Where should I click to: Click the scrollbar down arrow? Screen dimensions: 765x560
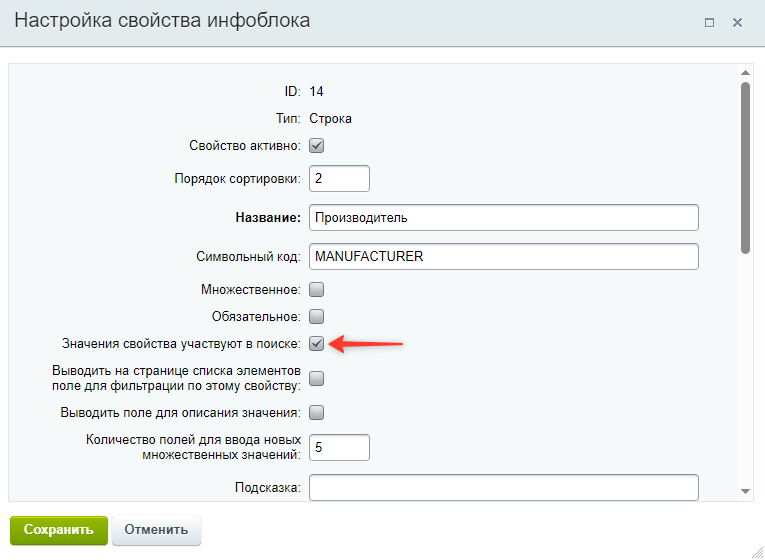[745, 491]
